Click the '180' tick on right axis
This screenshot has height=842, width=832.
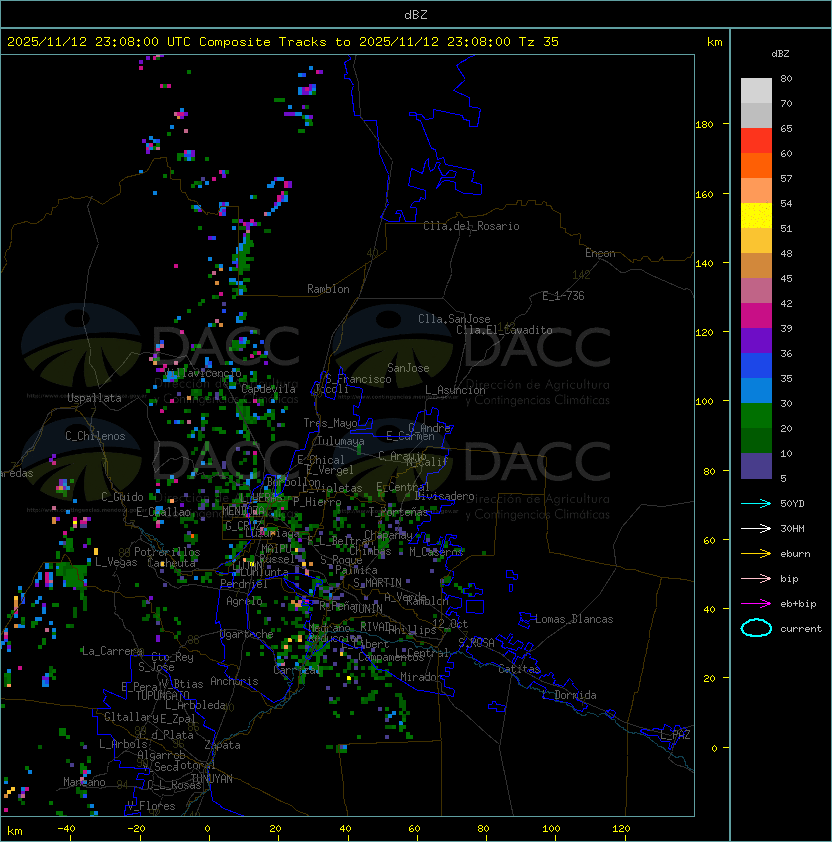pos(704,125)
